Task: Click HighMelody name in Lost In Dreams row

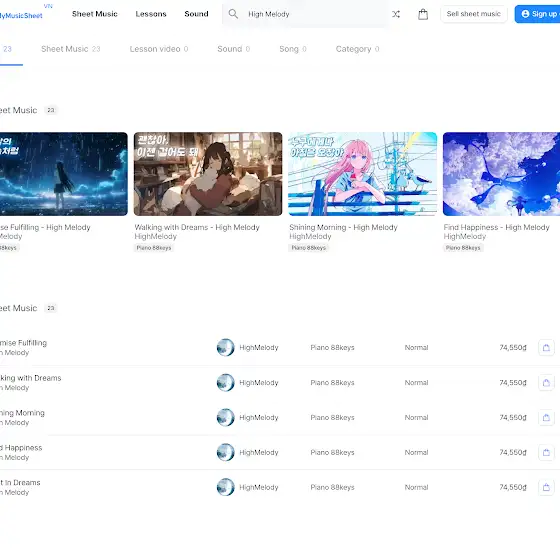Action: click(259, 487)
